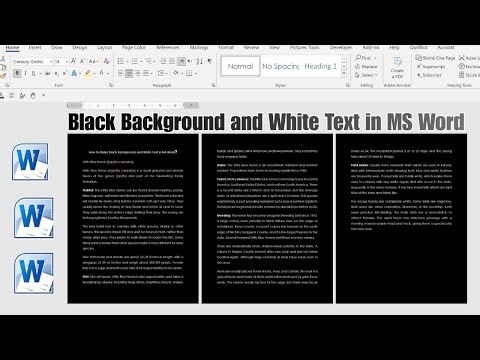The image size is (480, 360).
Task: Expand Styles gallery more arrow
Action: (x=344, y=74)
